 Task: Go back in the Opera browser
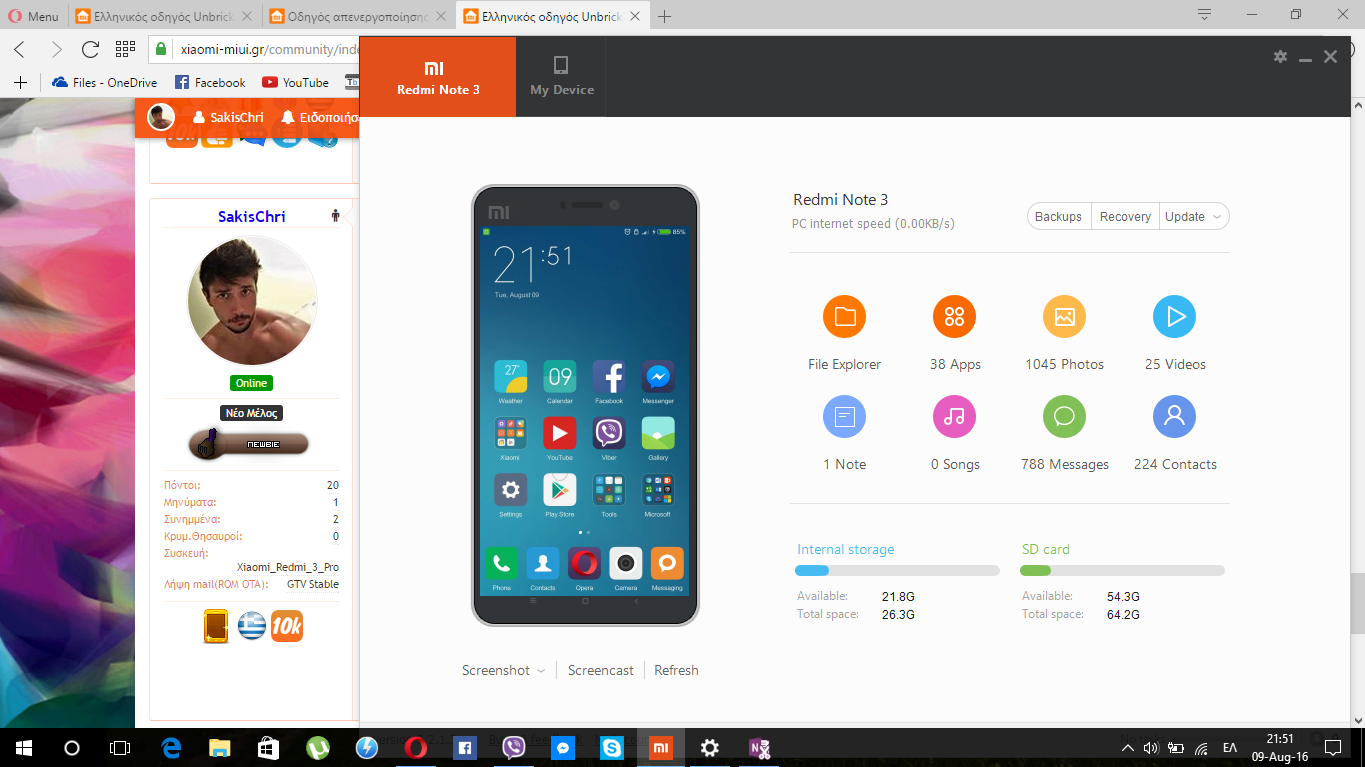(20, 49)
